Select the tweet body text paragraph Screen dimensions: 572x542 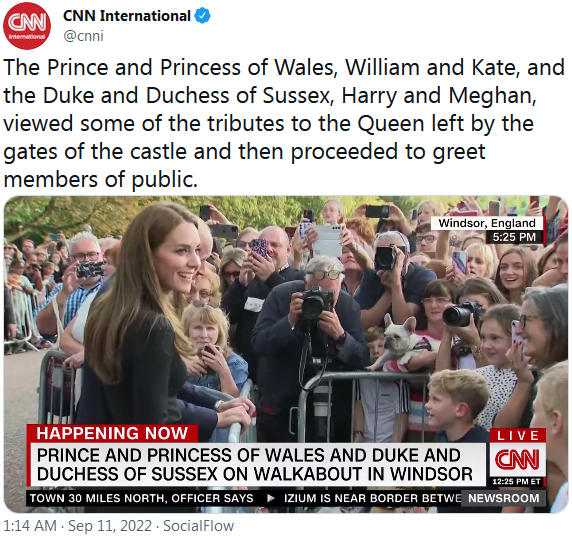284,123
